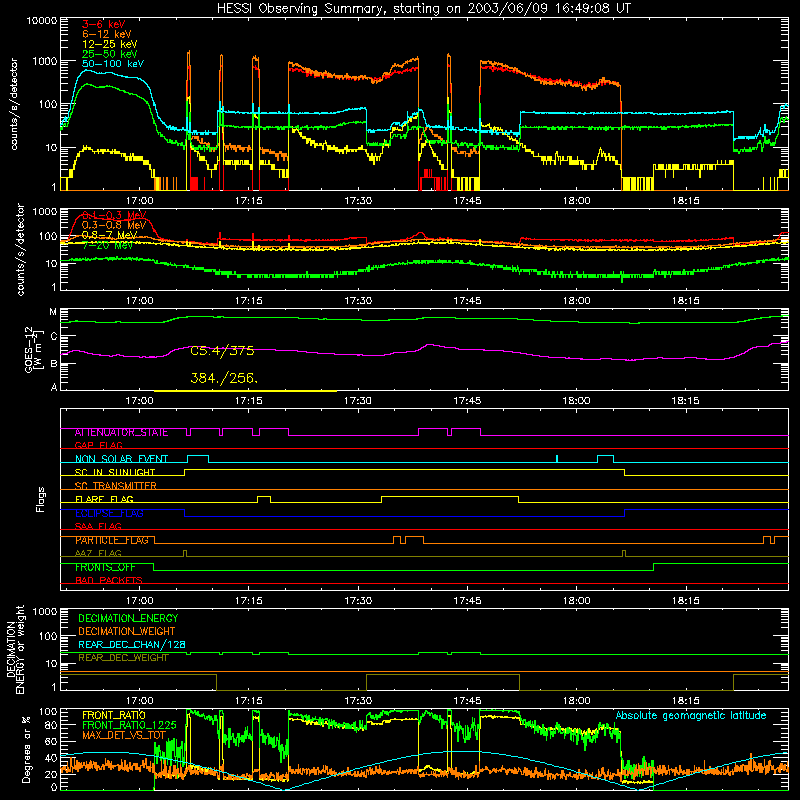Click the 18:15 tick below the top keV panel
Screen dimensions: 800x800
point(685,201)
